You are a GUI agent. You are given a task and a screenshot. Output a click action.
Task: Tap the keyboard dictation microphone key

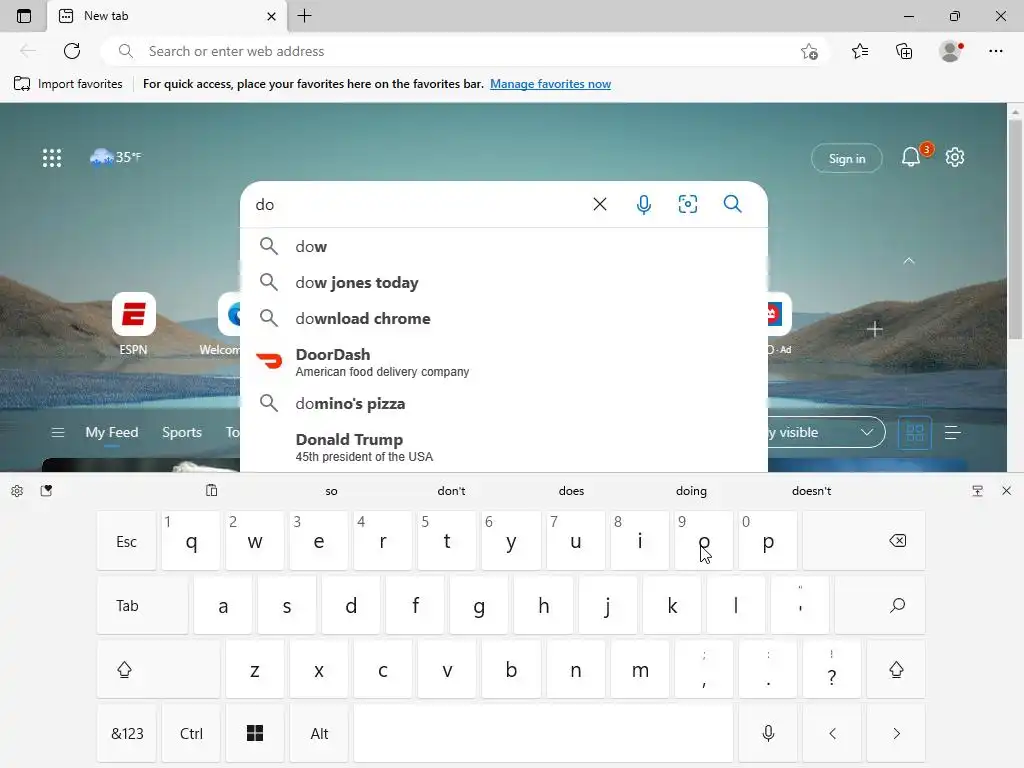click(768, 733)
